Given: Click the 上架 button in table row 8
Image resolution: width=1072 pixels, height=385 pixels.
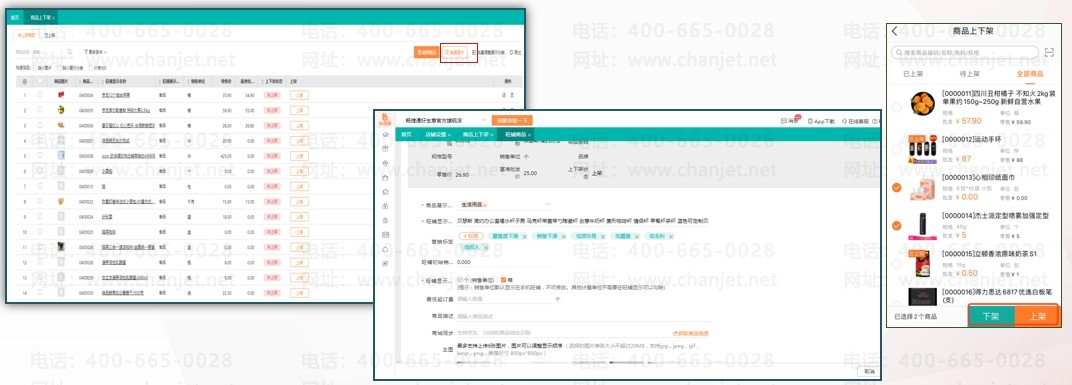Looking at the screenshot, I should [x=299, y=201].
